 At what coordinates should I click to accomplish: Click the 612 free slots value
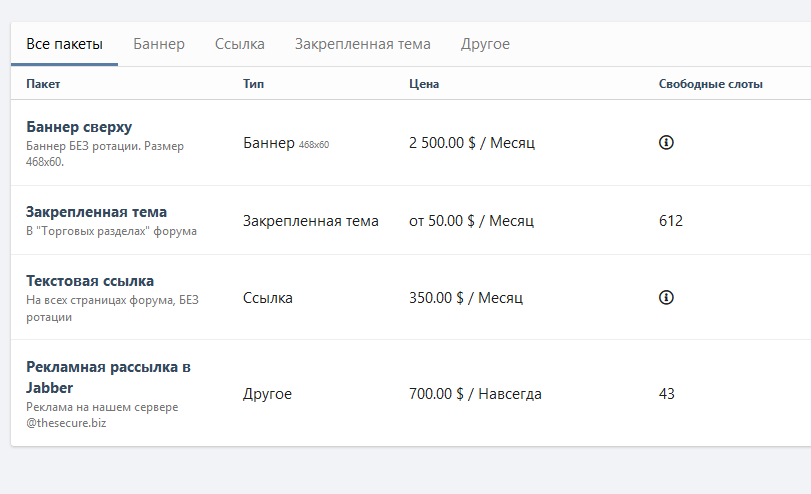pyautogui.click(x=671, y=220)
